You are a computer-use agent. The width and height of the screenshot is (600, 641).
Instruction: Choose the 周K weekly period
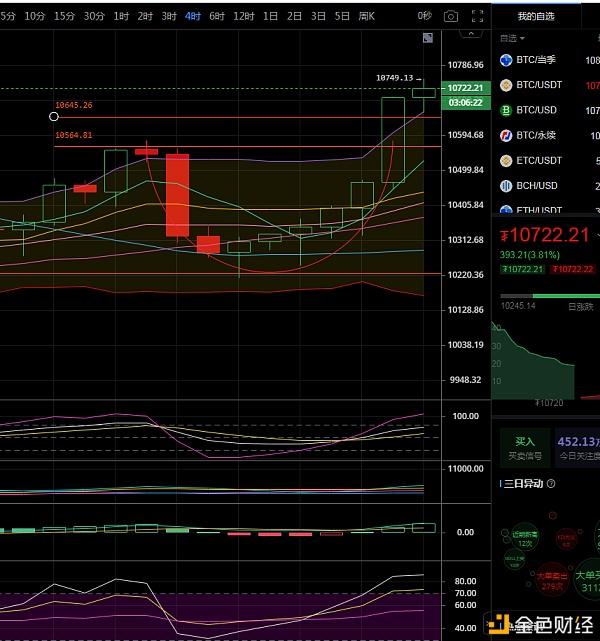[367, 16]
